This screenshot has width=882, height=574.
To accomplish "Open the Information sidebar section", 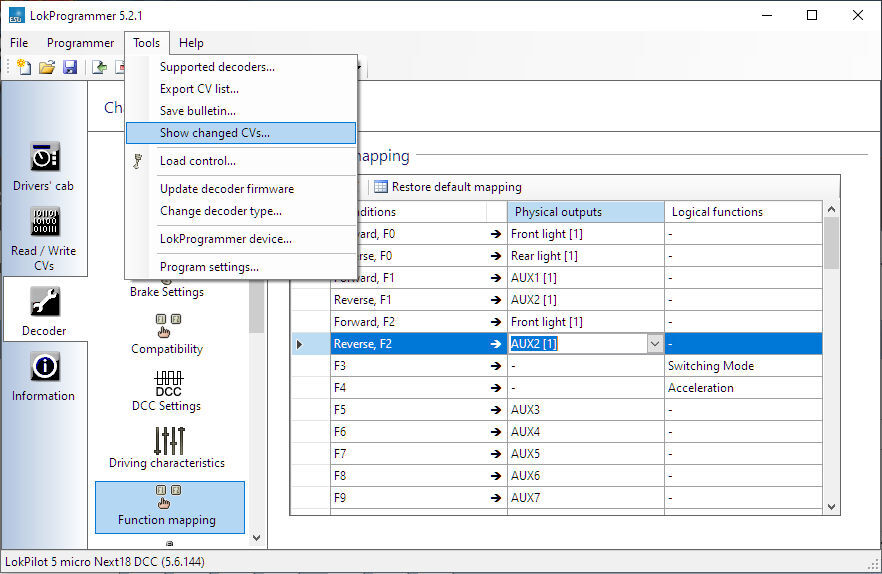I will (x=44, y=377).
